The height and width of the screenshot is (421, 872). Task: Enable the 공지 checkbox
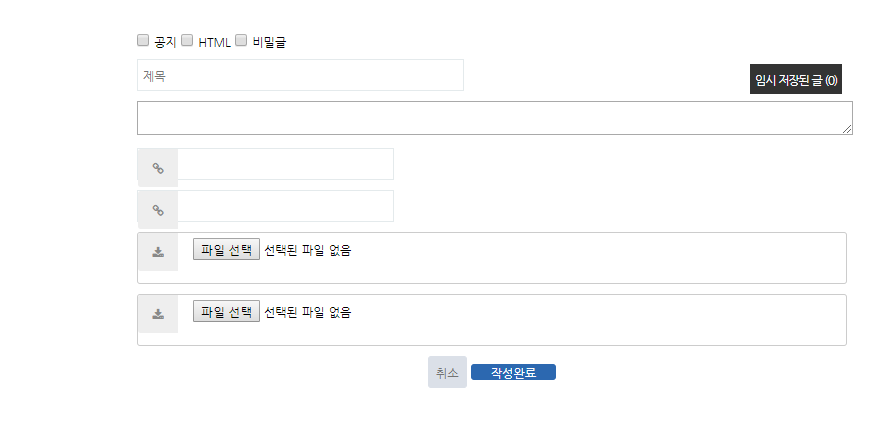pos(143,41)
